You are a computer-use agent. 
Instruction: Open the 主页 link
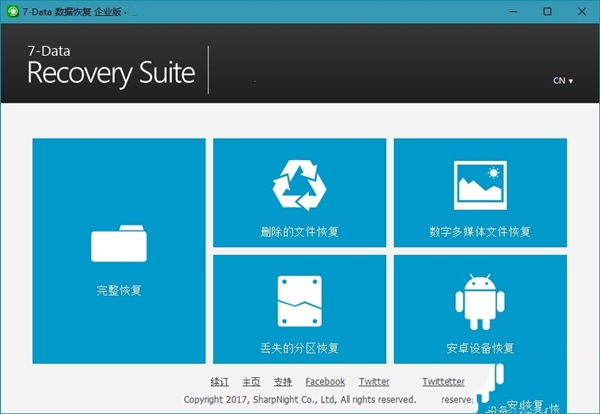pyautogui.click(x=251, y=381)
